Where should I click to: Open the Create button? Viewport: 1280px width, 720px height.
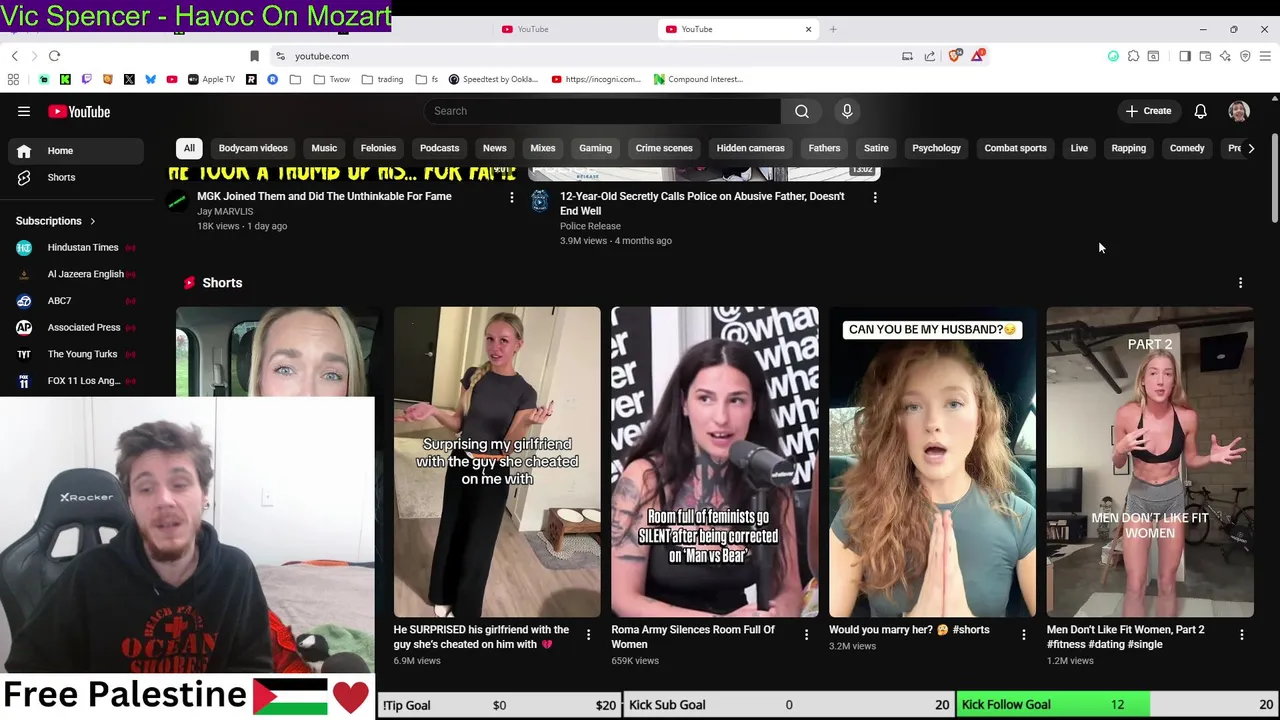coord(1148,111)
